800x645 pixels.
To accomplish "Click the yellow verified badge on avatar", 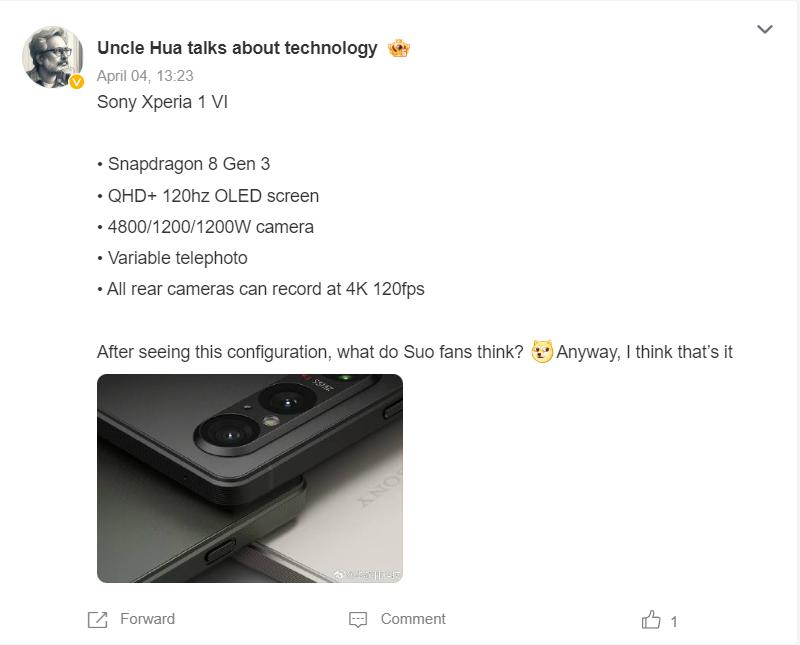I will [x=77, y=82].
